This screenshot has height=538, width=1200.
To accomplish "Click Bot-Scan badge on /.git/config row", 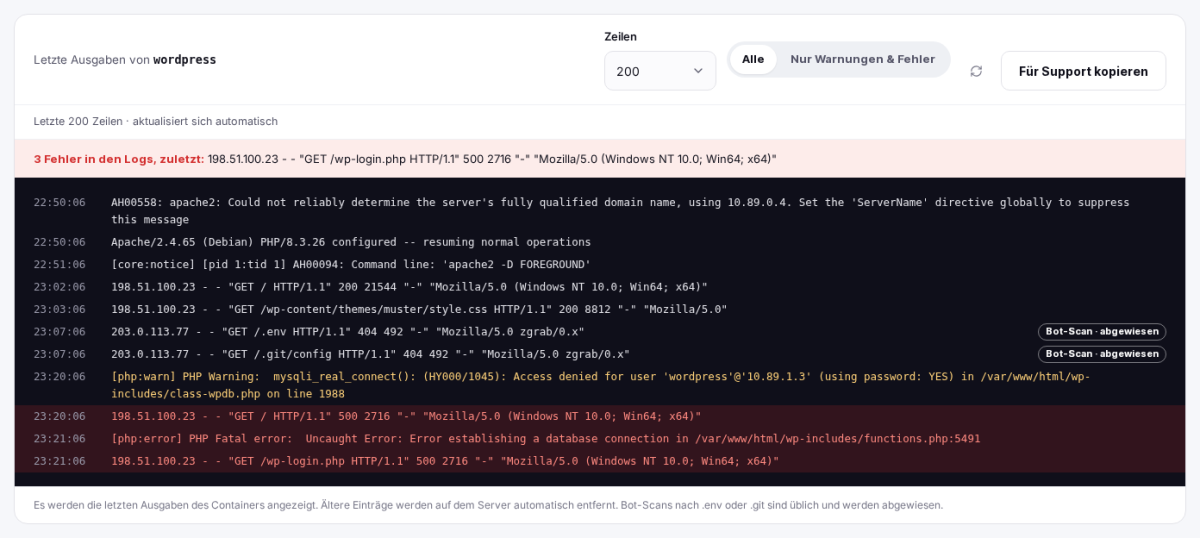I will 1102,354.
